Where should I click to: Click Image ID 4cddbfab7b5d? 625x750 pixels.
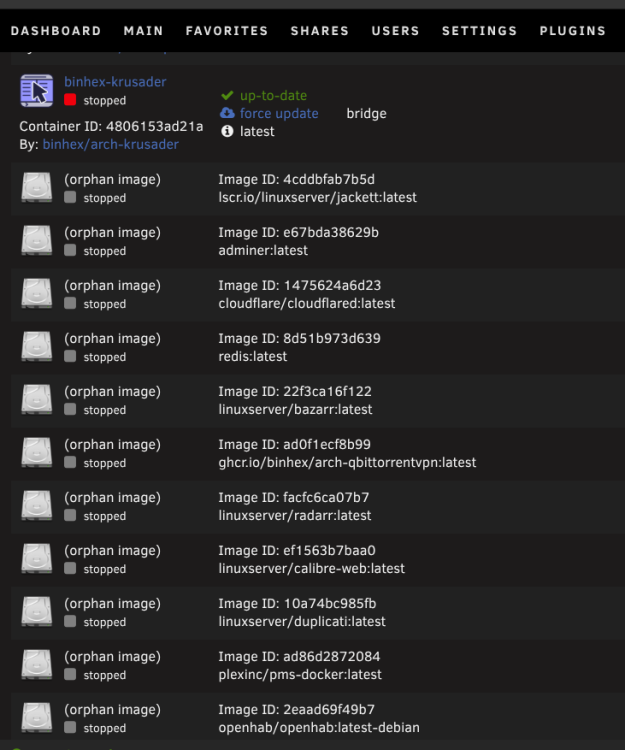296,179
